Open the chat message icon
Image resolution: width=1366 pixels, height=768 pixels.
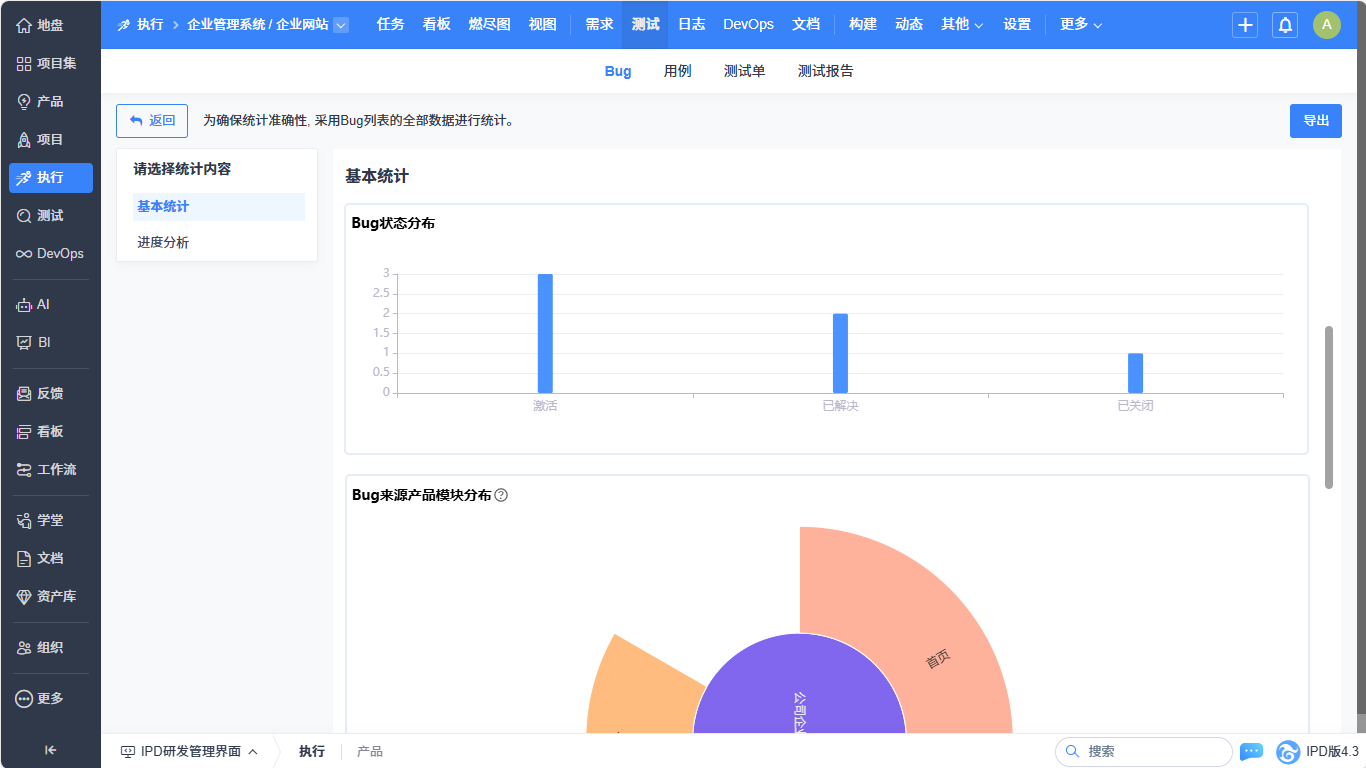pos(1251,751)
